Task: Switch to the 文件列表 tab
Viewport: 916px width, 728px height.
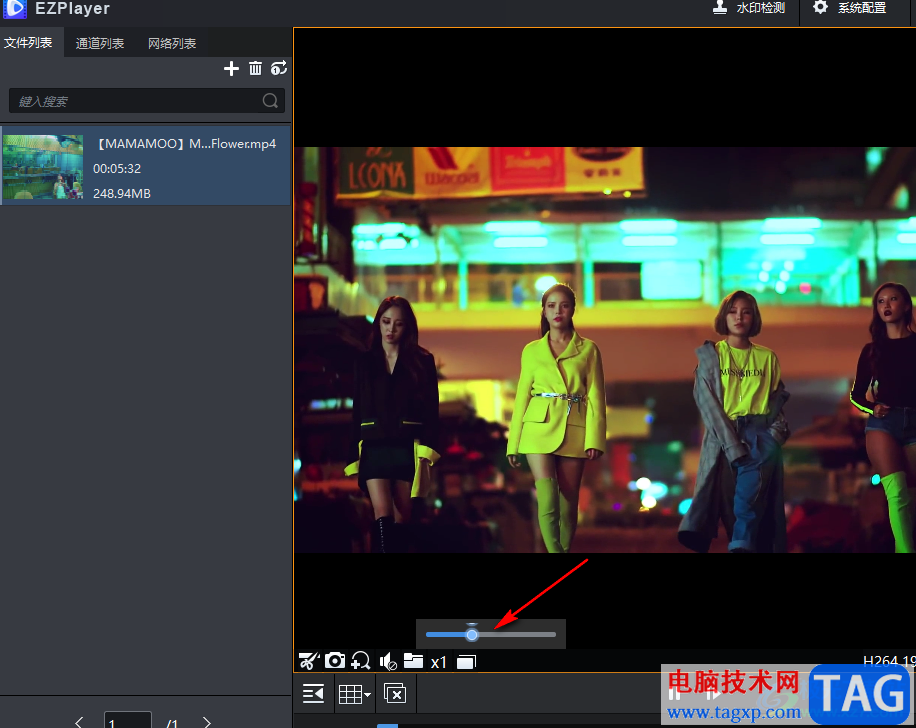Action: 28,43
